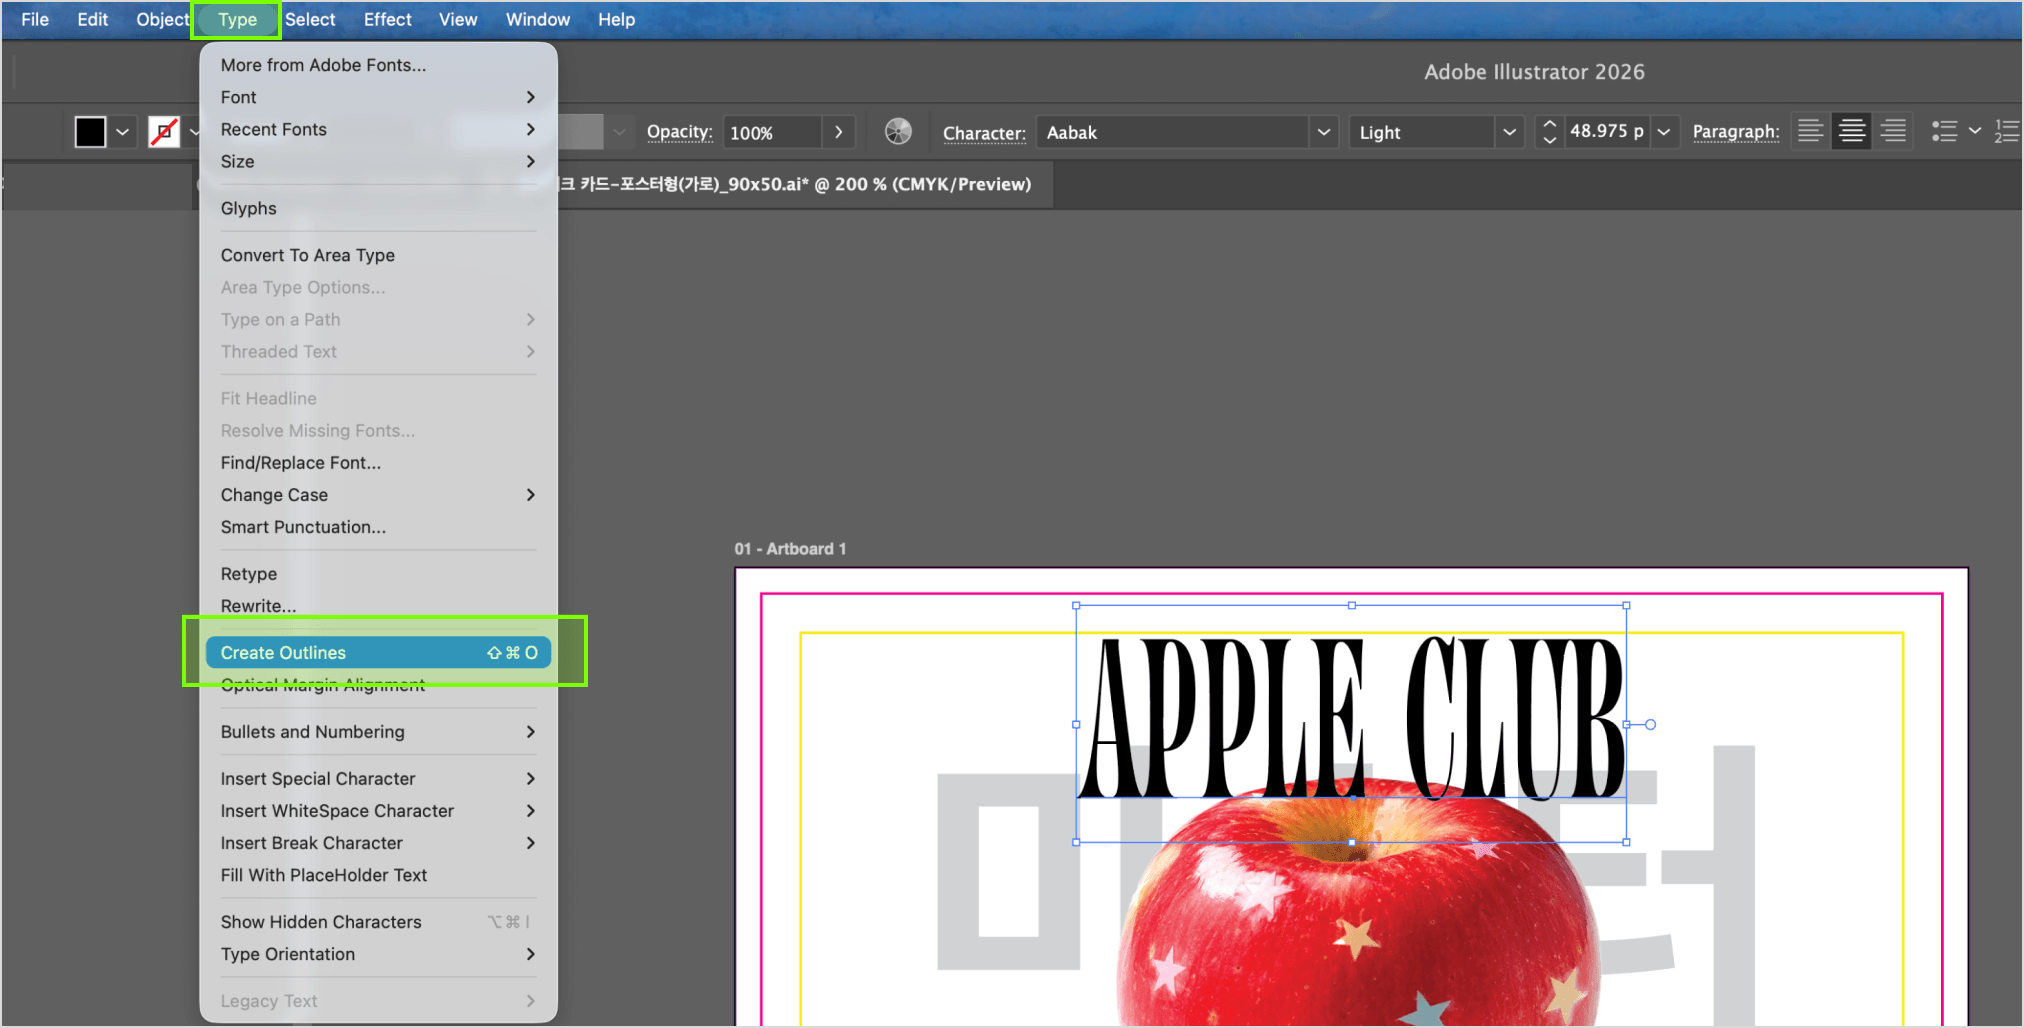Expand Insert WhiteSpace Character submenu
This screenshot has height=1028, width=2024.
pyautogui.click(x=378, y=811)
